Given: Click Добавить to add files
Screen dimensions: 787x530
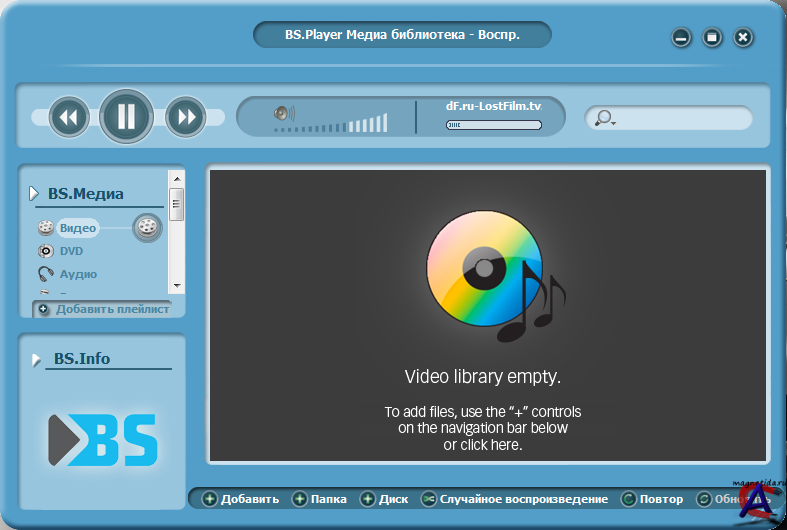Looking at the screenshot, I should click(x=241, y=499).
